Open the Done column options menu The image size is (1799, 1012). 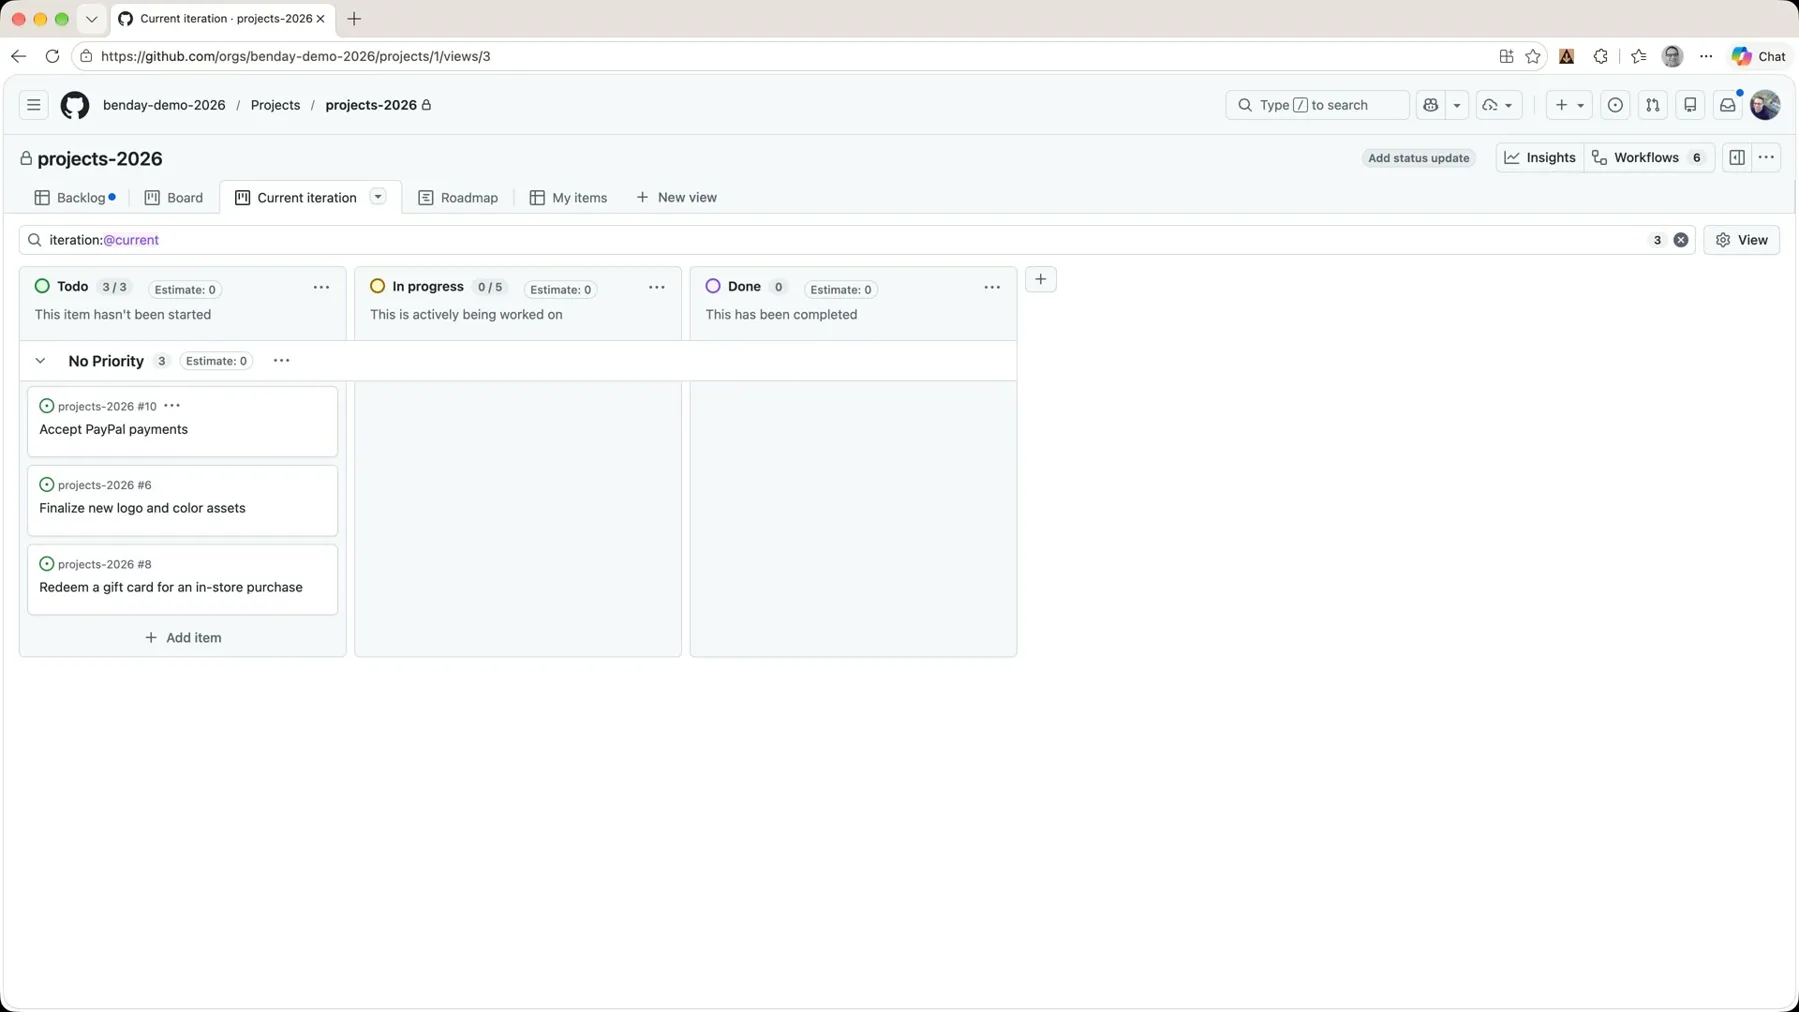click(992, 288)
